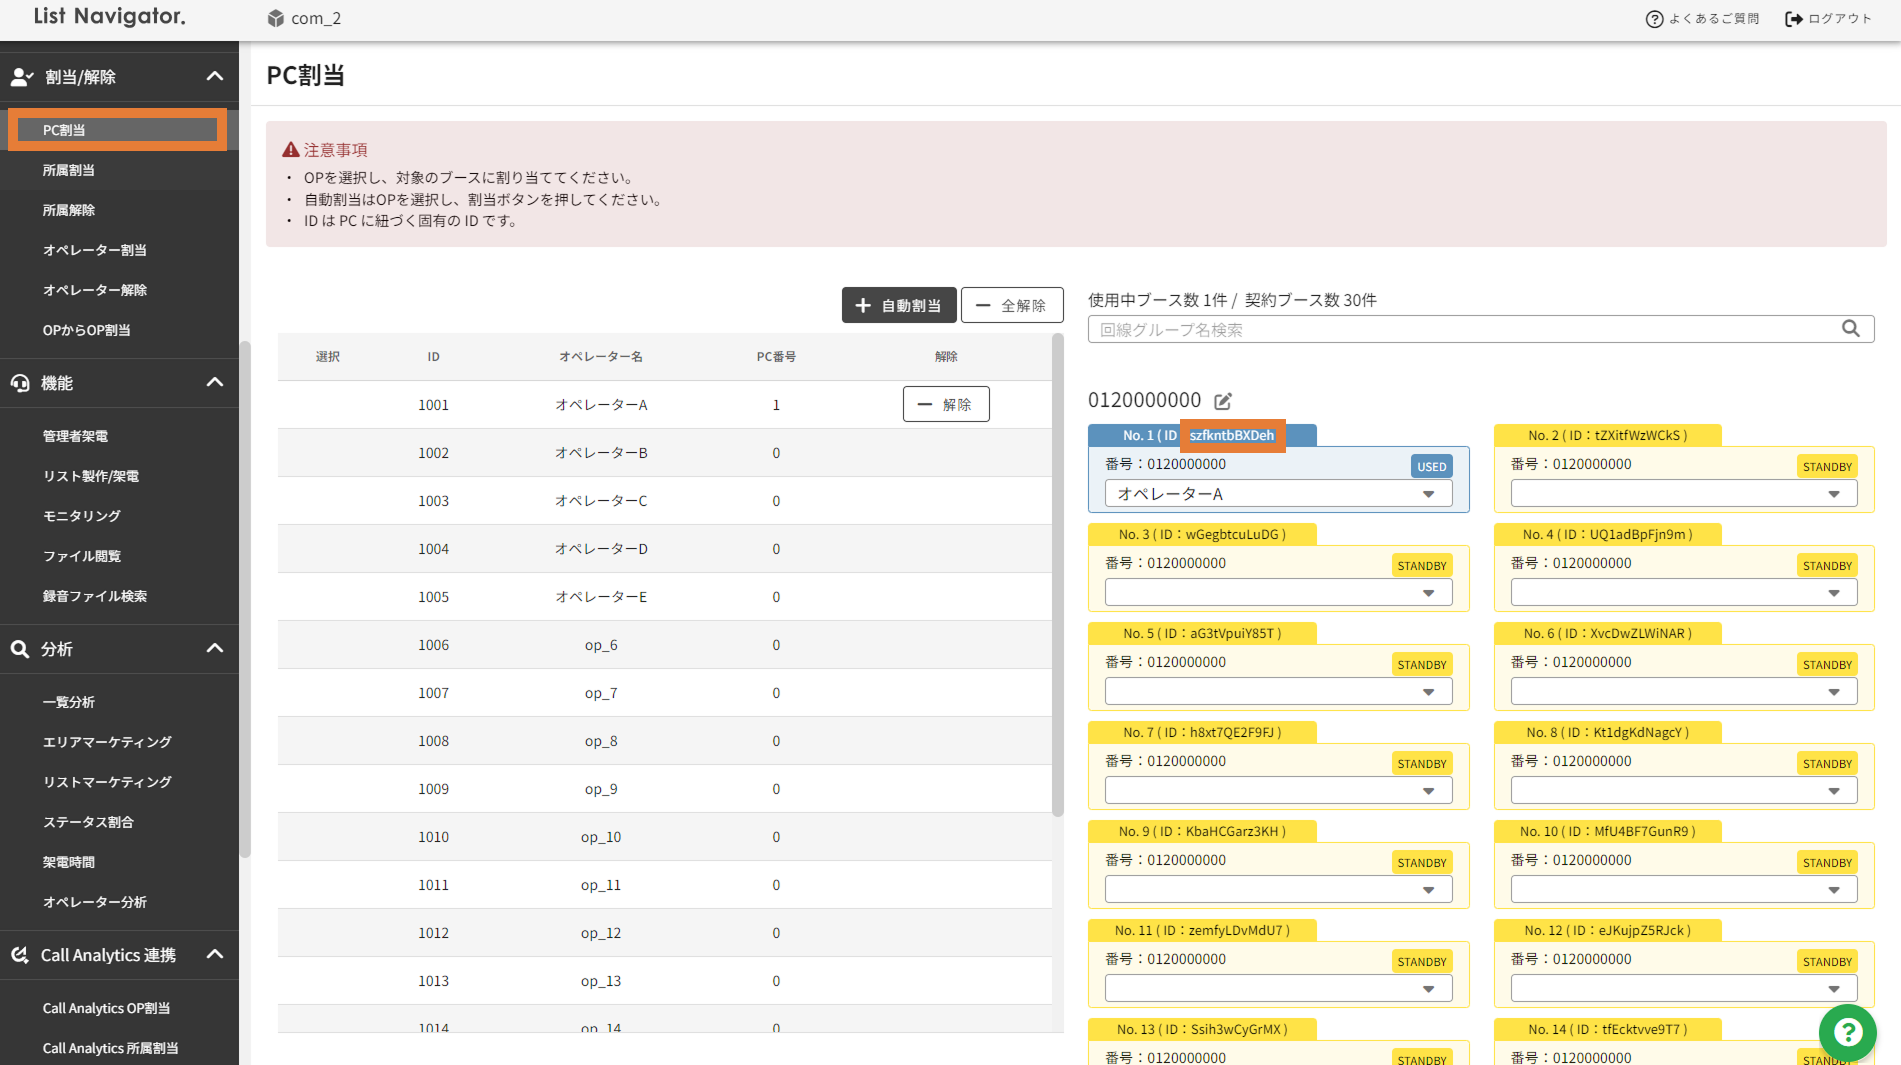Click the 全解除 button
The height and width of the screenshot is (1065, 1901).
point(1011,305)
